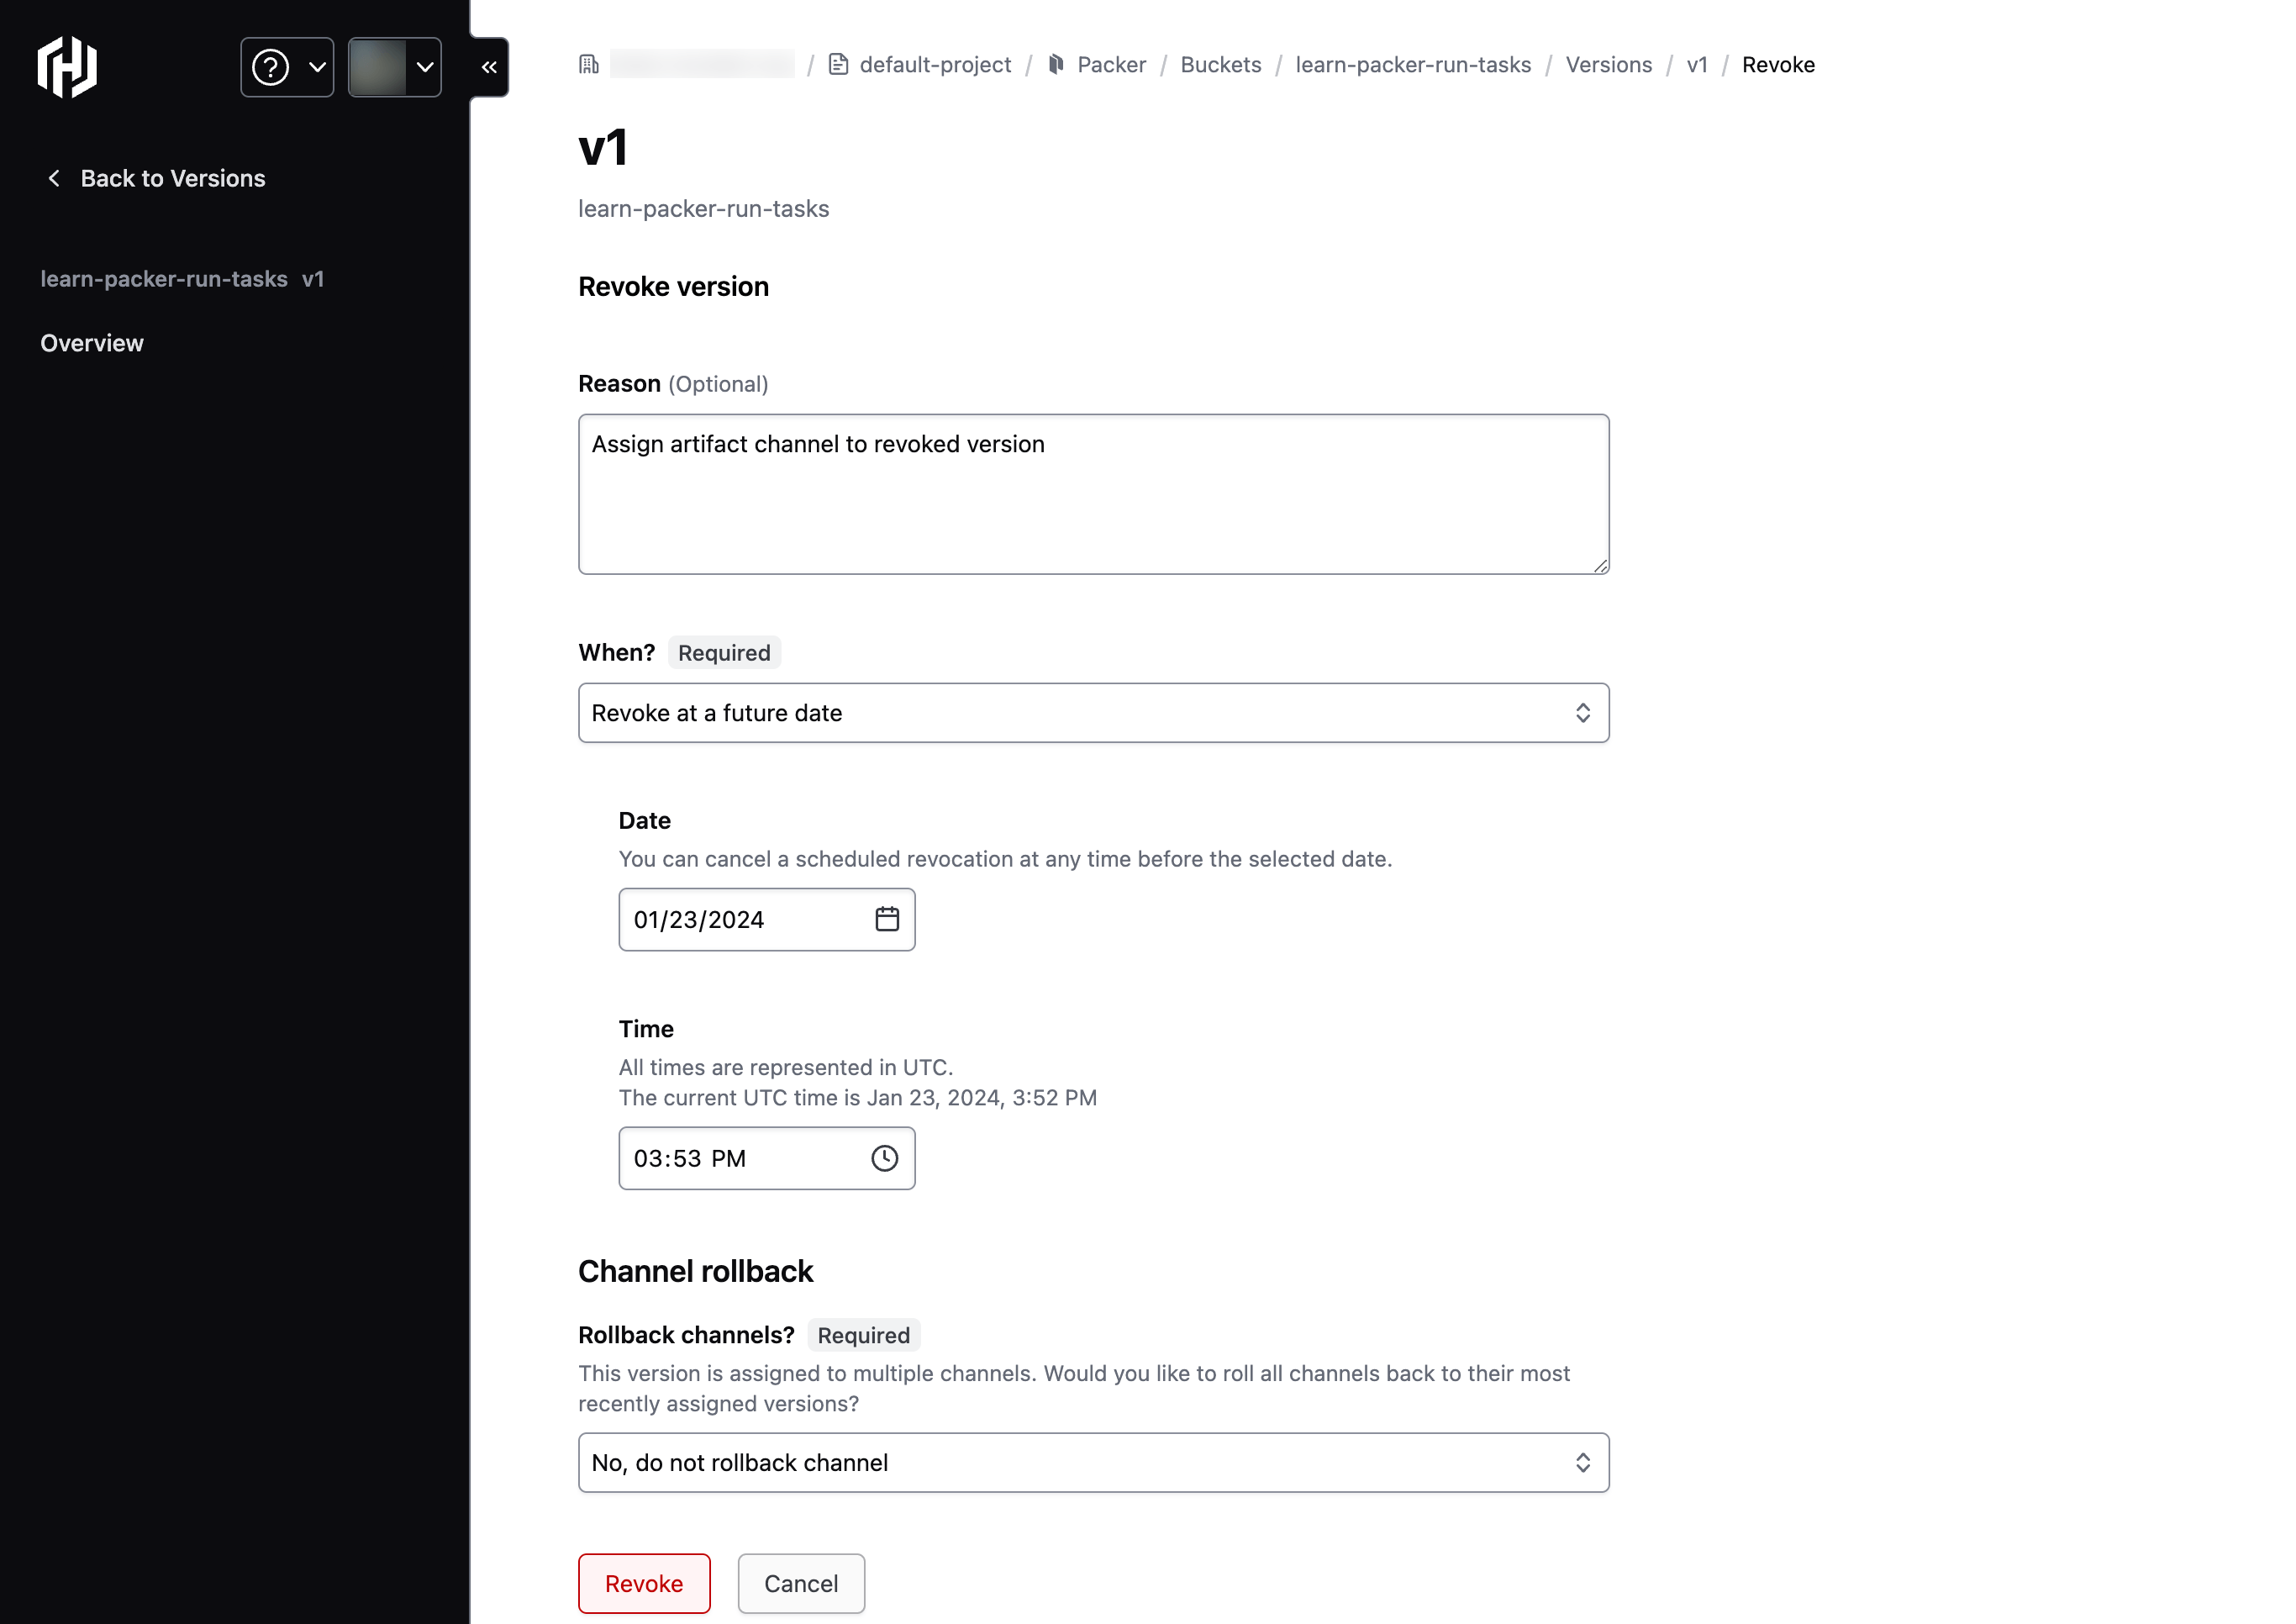Click the learn-packer-run-tasks v1 sidebar item
This screenshot has height=1624, width=2296.
pyautogui.click(x=182, y=277)
